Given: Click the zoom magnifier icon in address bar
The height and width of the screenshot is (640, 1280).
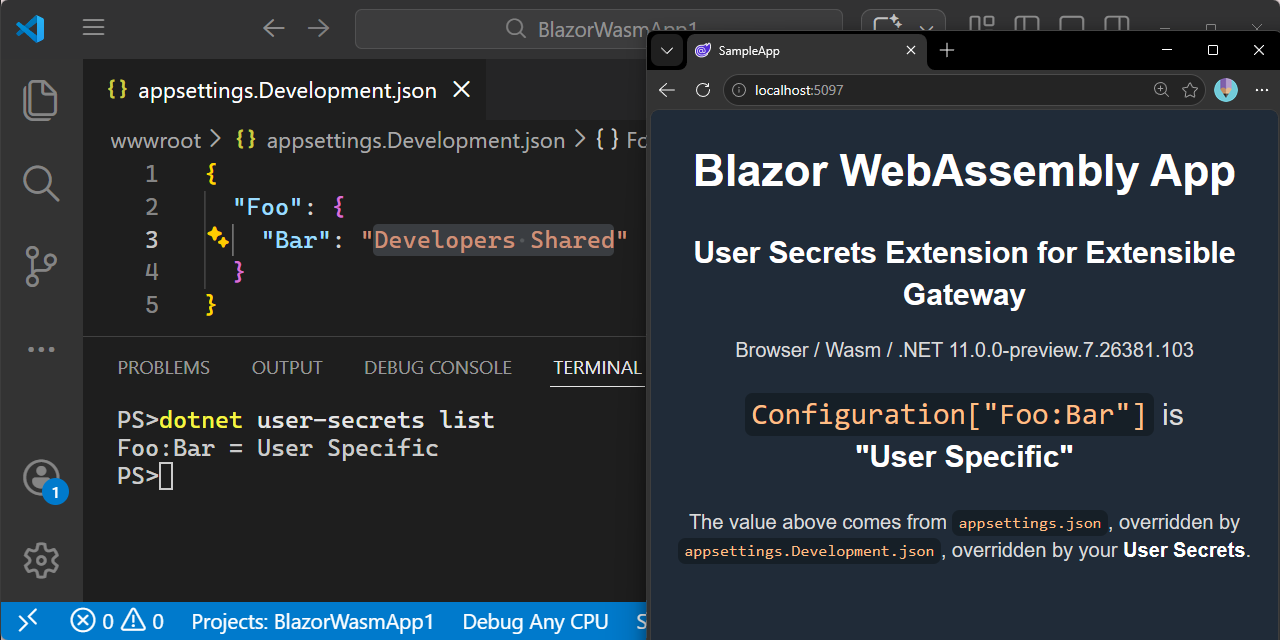Looking at the screenshot, I should (x=1161, y=90).
